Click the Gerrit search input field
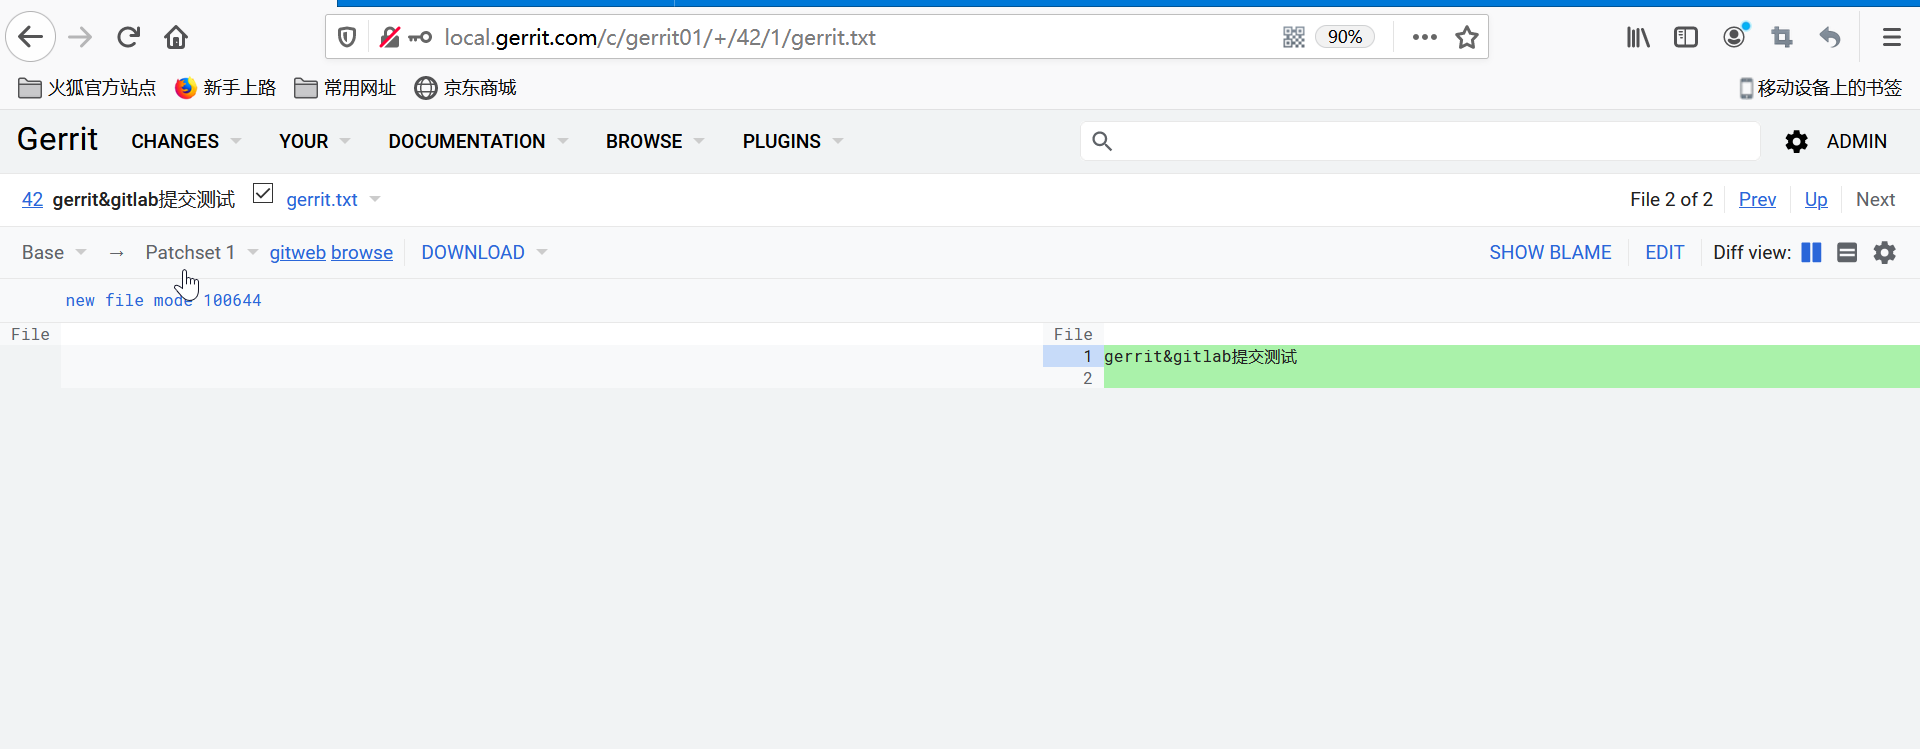1920x749 pixels. 1420,141
